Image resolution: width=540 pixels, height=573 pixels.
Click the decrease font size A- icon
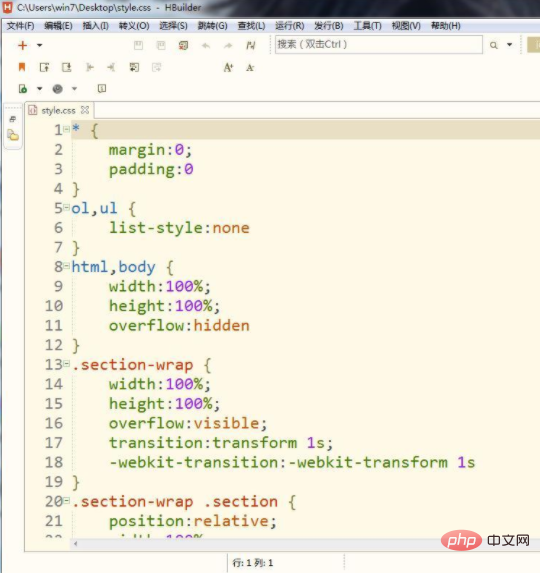(x=250, y=68)
